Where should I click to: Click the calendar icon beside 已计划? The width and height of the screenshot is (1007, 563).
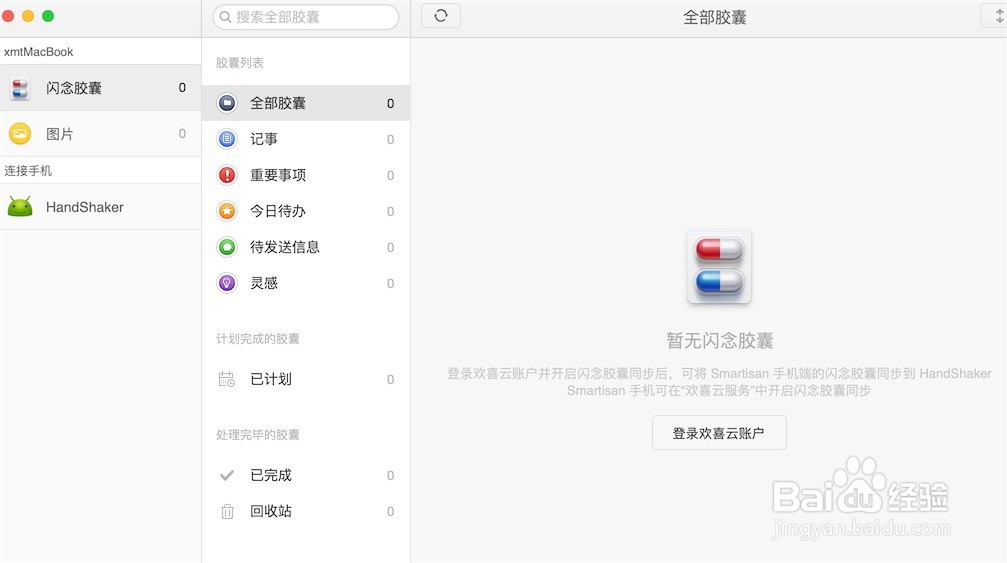(x=227, y=379)
